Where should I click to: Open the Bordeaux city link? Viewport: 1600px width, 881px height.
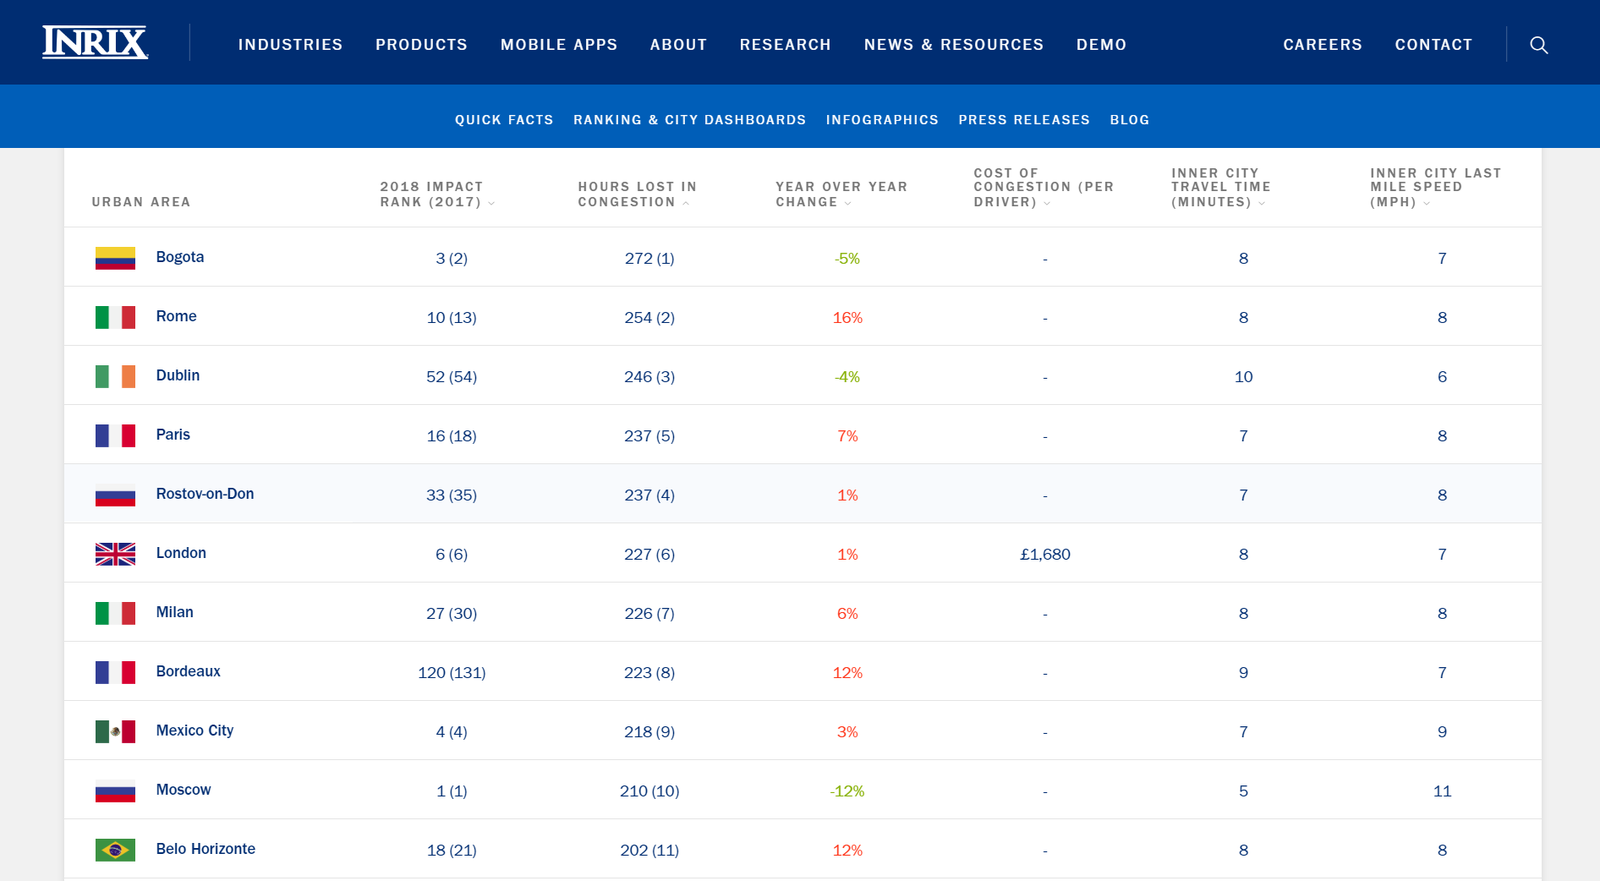pyautogui.click(x=188, y=671)
